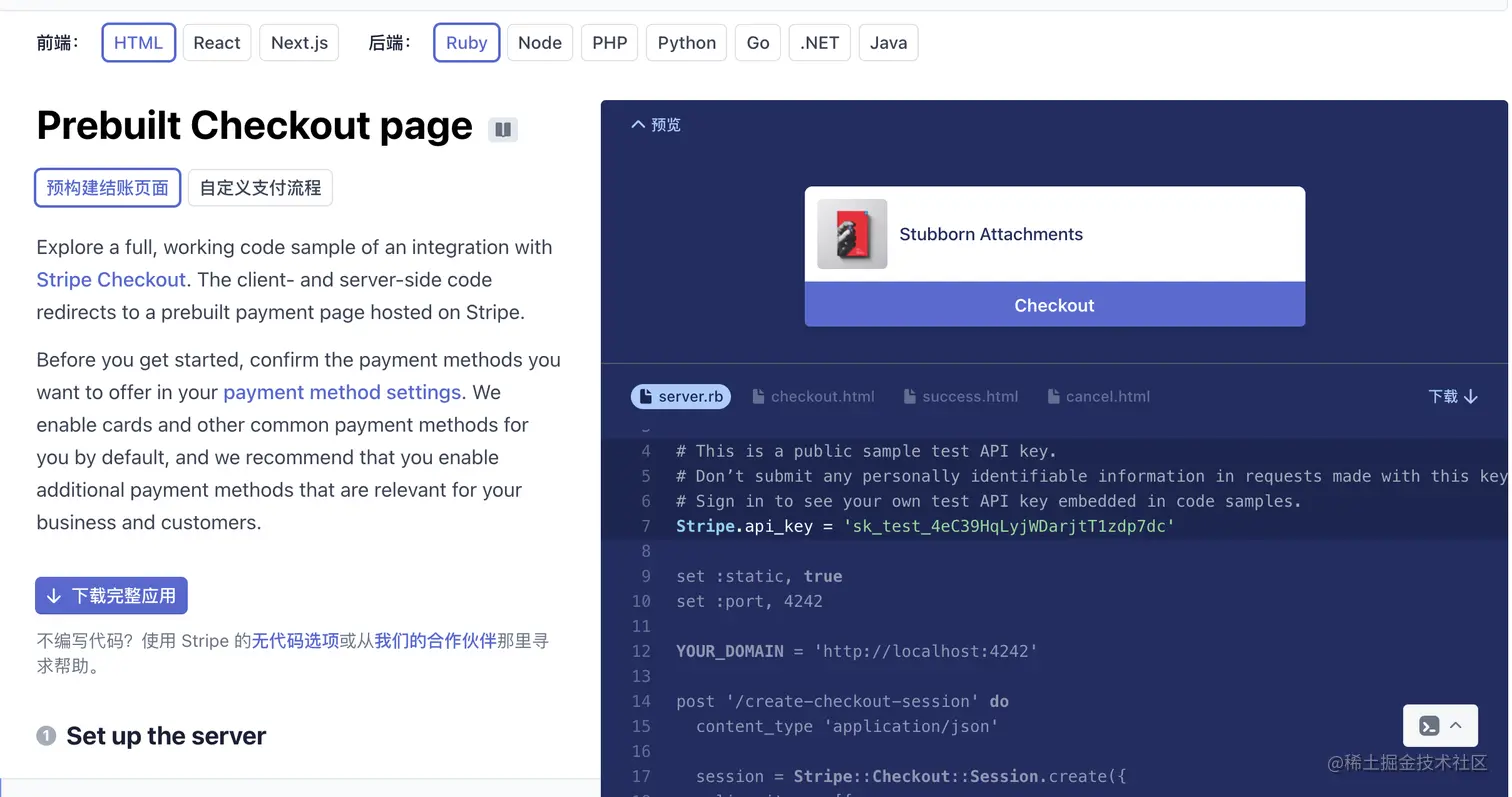
Task: Click the 后端： label
Action: click(x=389, y=43)
